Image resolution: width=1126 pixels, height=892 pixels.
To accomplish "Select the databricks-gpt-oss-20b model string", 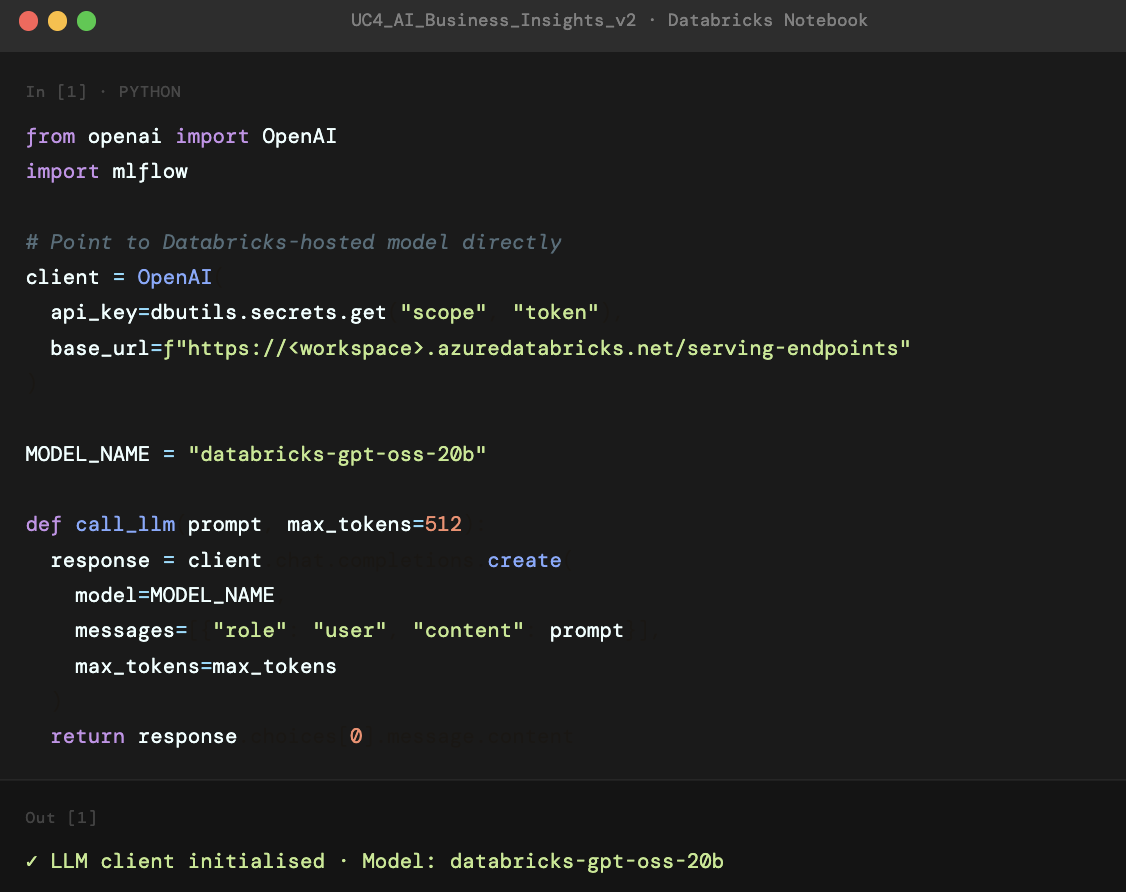I will tap(339, 453).
